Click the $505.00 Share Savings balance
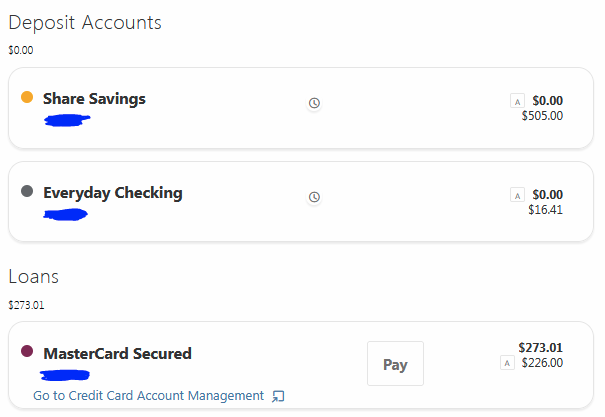Image resolution: width=605 pixels, height=417 pixels. coord(542,116)
